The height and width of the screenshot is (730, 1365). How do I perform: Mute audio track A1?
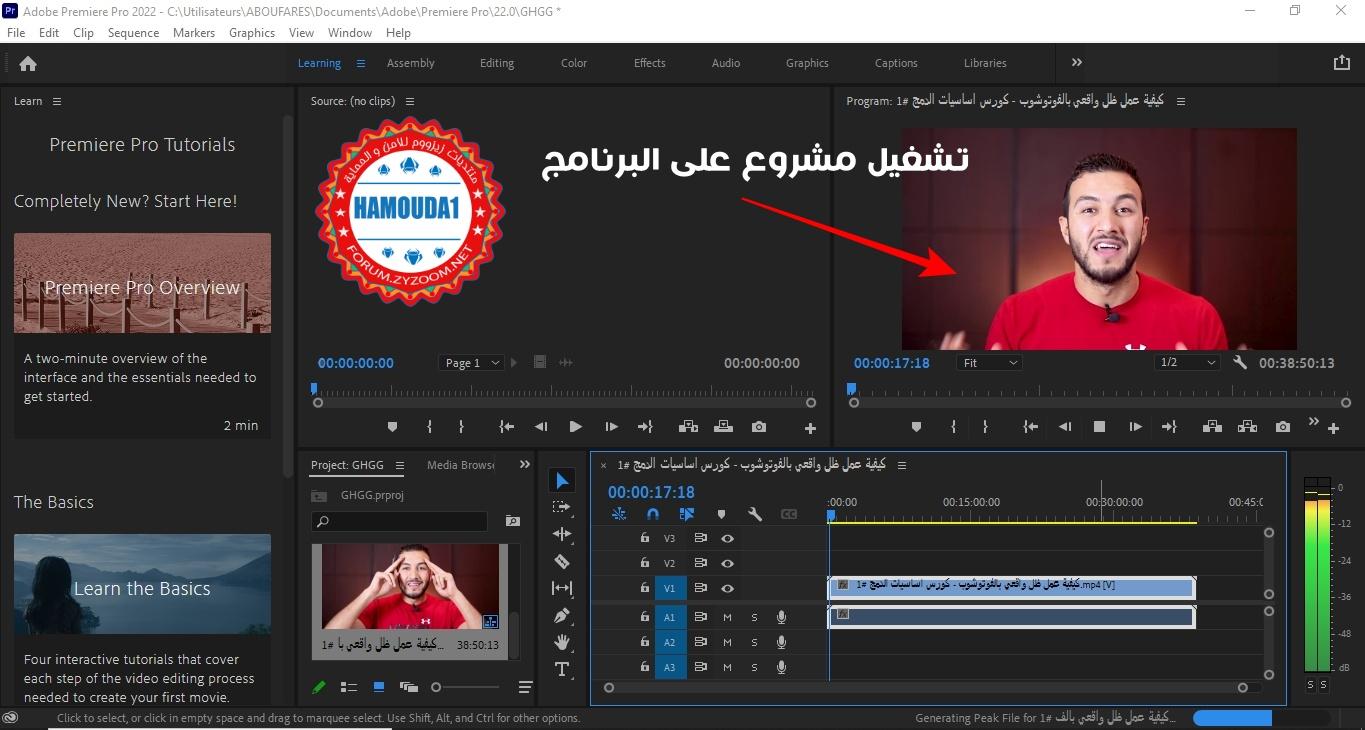pos(727,617)
